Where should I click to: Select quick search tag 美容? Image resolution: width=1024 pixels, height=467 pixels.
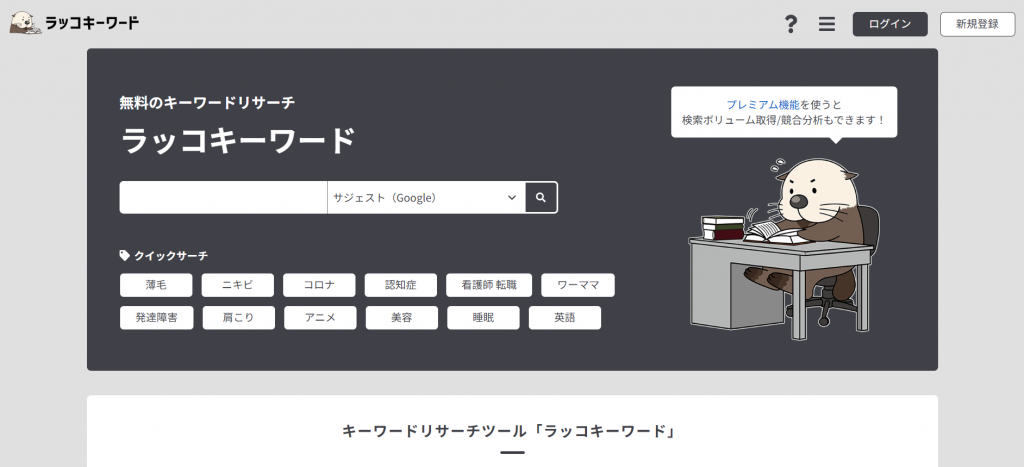[402, 318]
